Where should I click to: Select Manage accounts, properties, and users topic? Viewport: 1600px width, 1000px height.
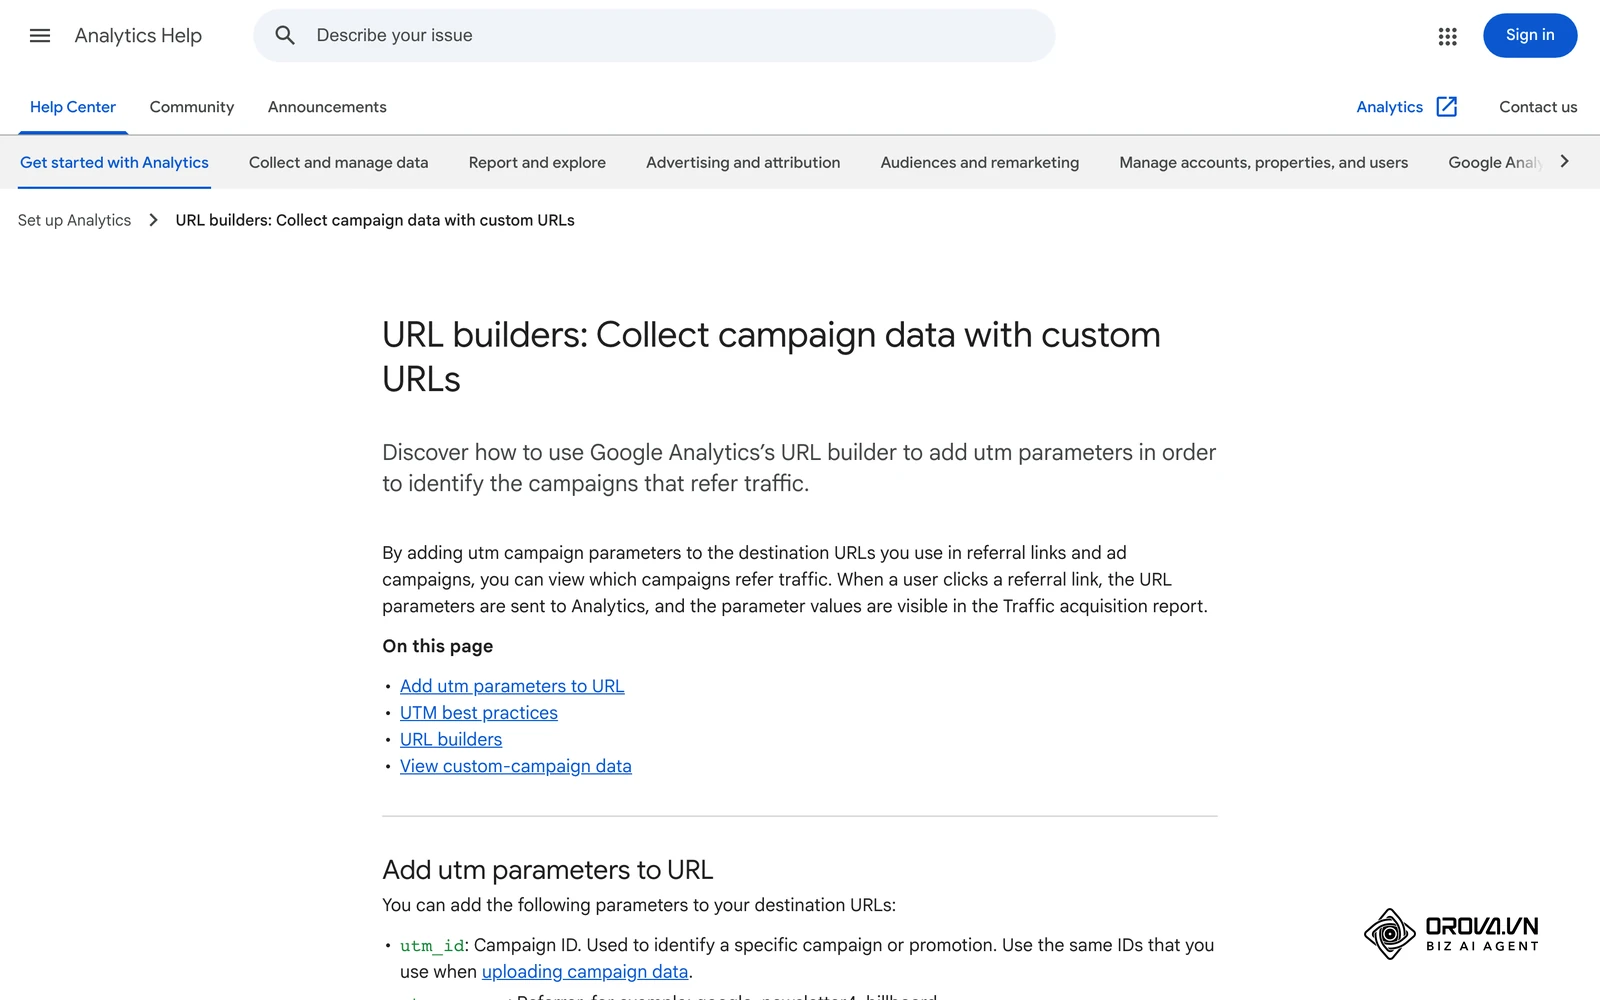[1264, 162]
